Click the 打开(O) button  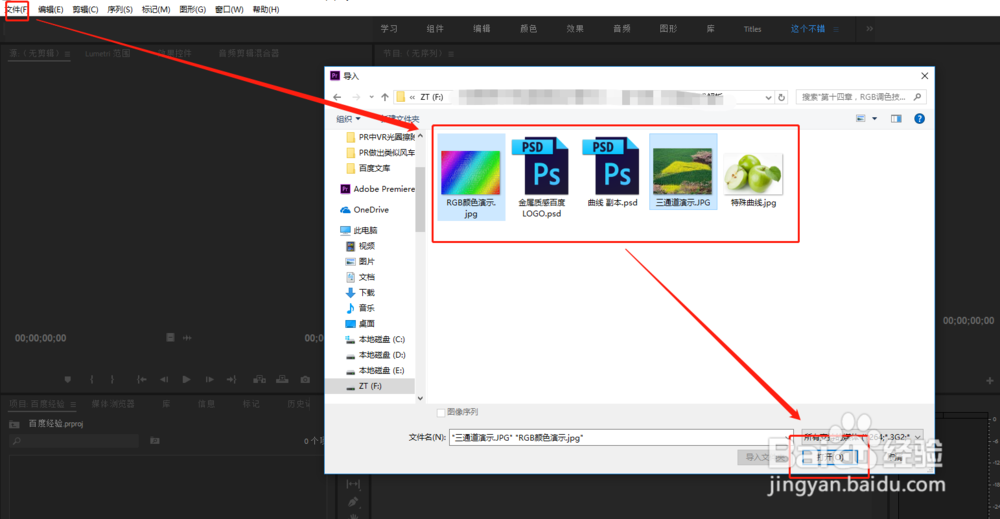pos(832,457)
